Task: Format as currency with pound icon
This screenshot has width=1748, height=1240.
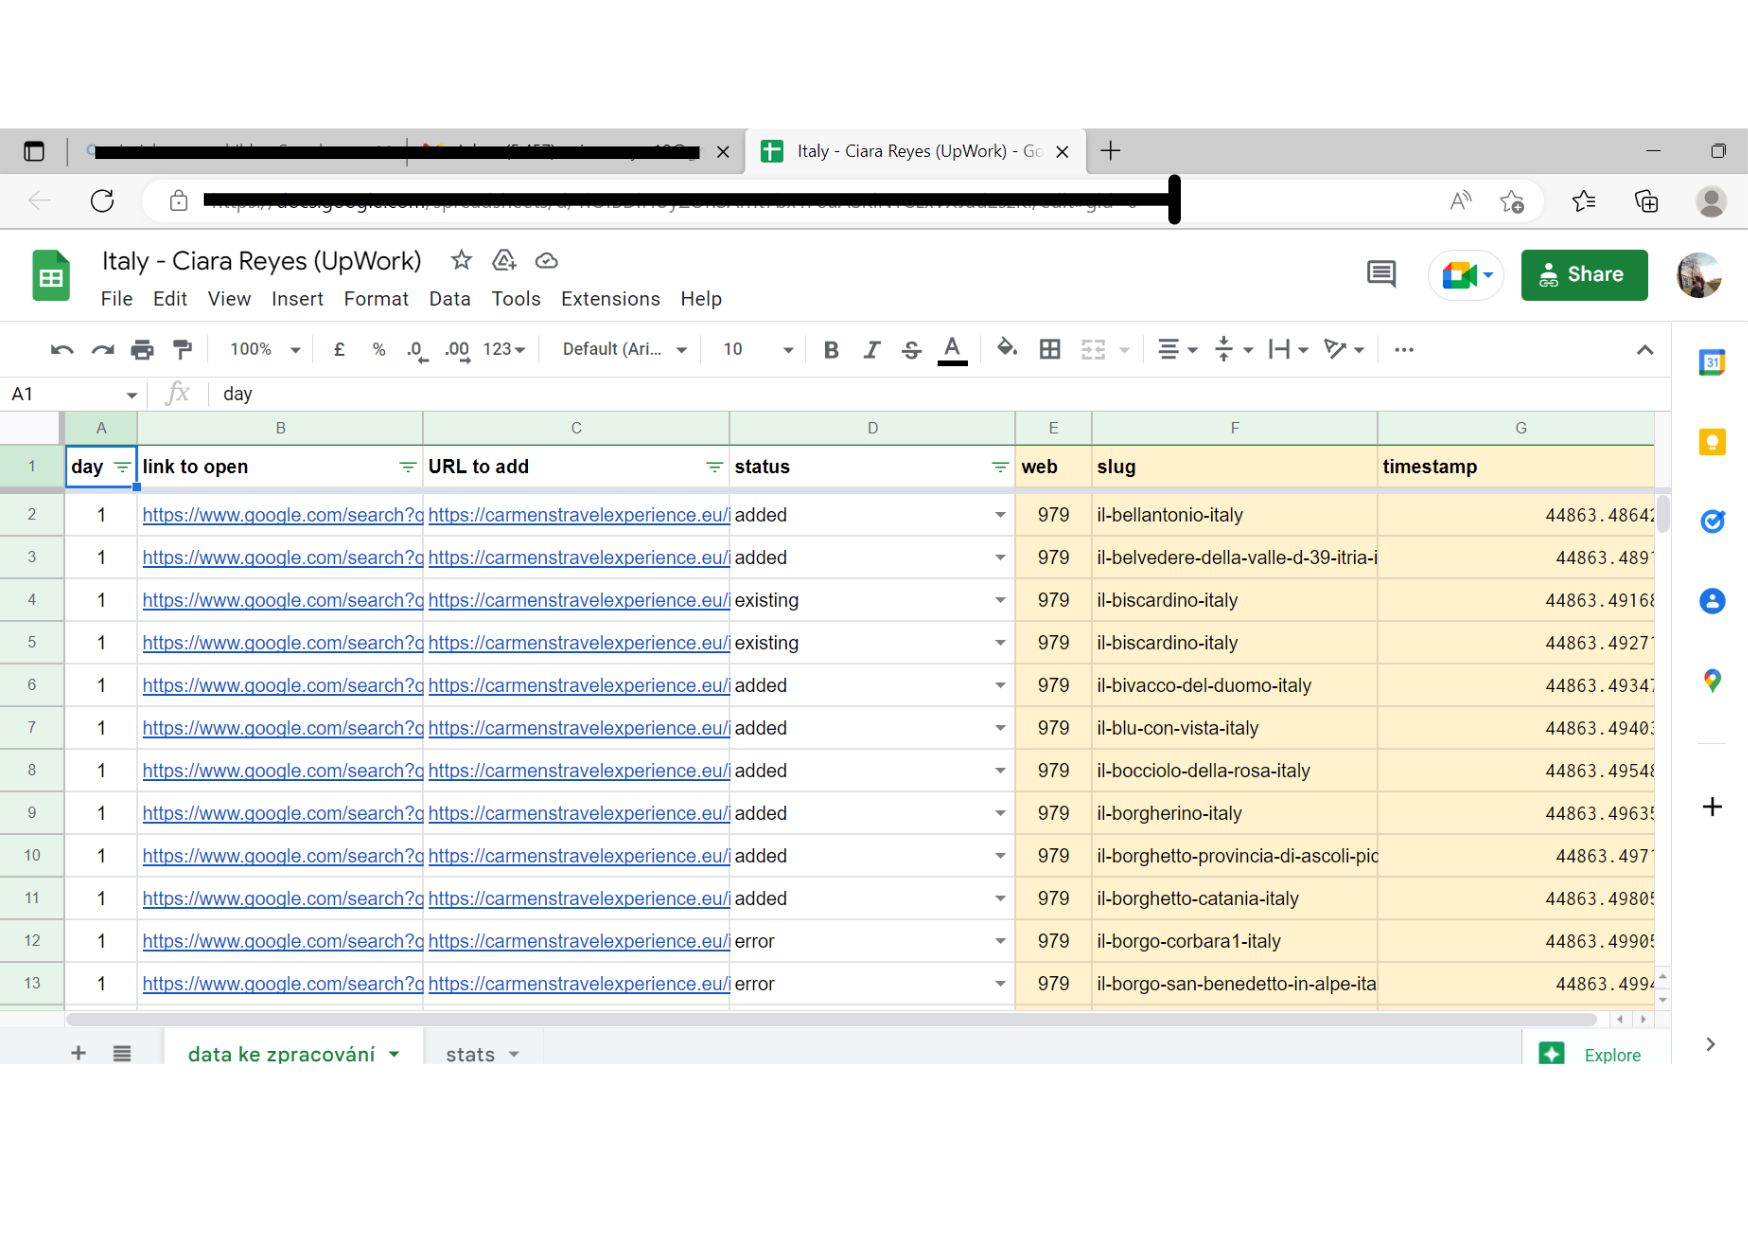Action: pyautogui.click(x=339, y=349)
